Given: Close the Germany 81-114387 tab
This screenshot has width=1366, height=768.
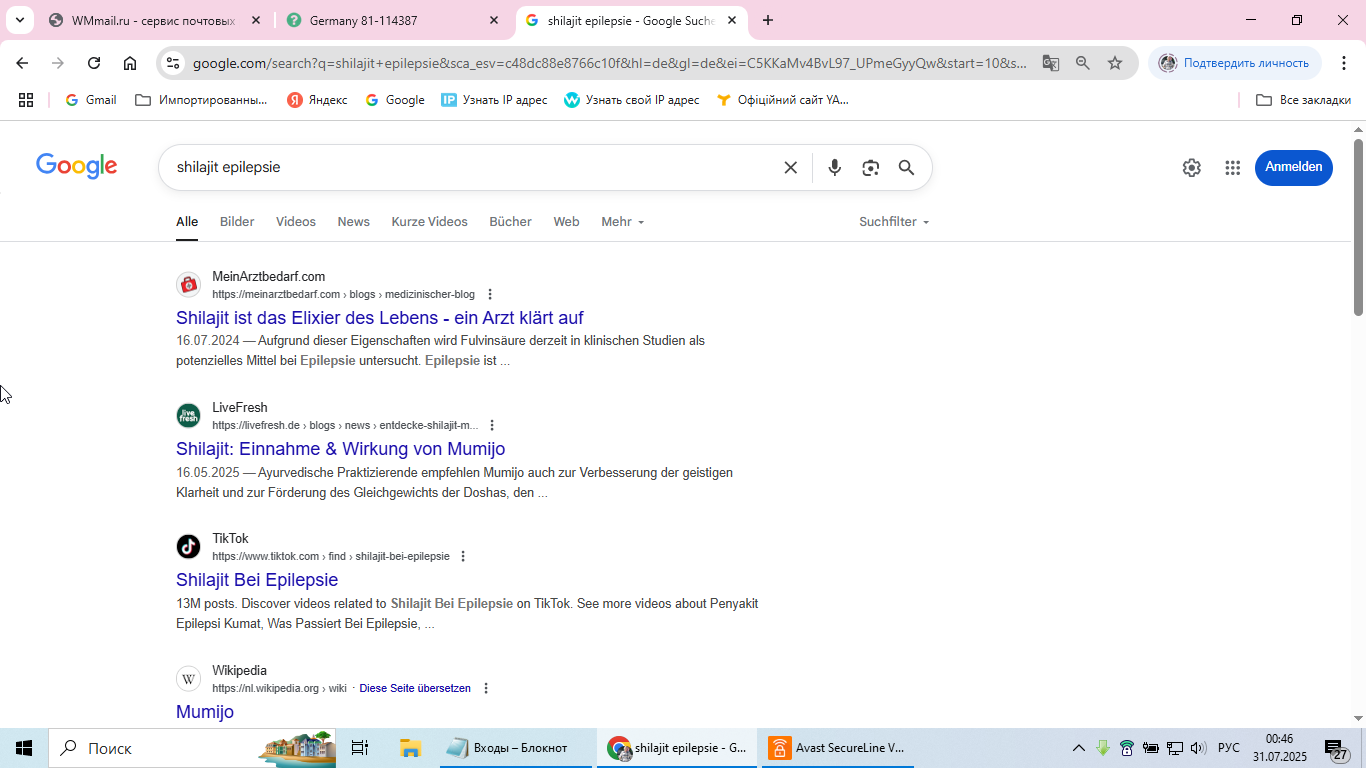Looking at the screenshot, I should tap(494, 20).
